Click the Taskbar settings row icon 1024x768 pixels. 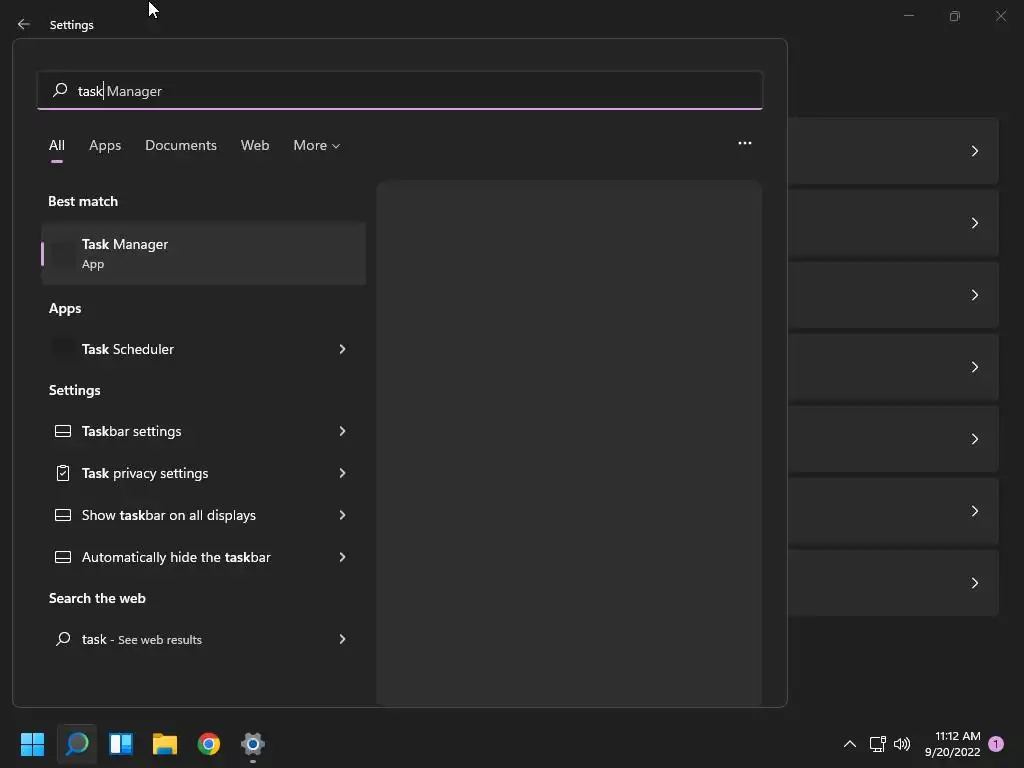click(63, 431)
